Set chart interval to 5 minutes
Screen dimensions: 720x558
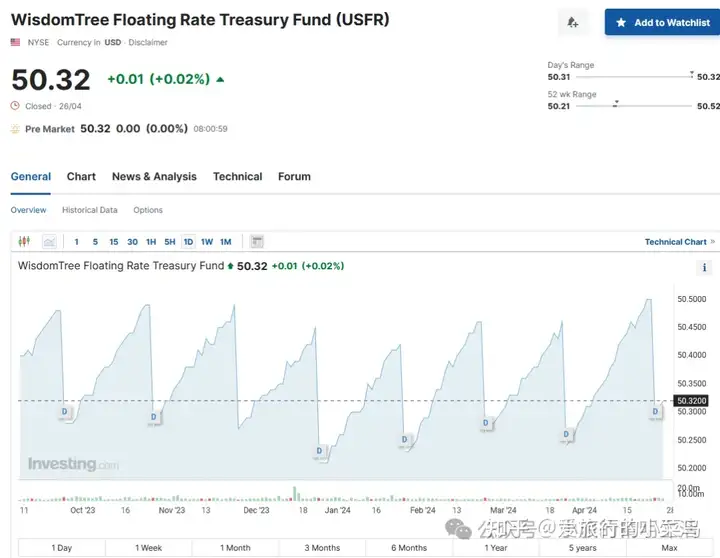[95, 242]
